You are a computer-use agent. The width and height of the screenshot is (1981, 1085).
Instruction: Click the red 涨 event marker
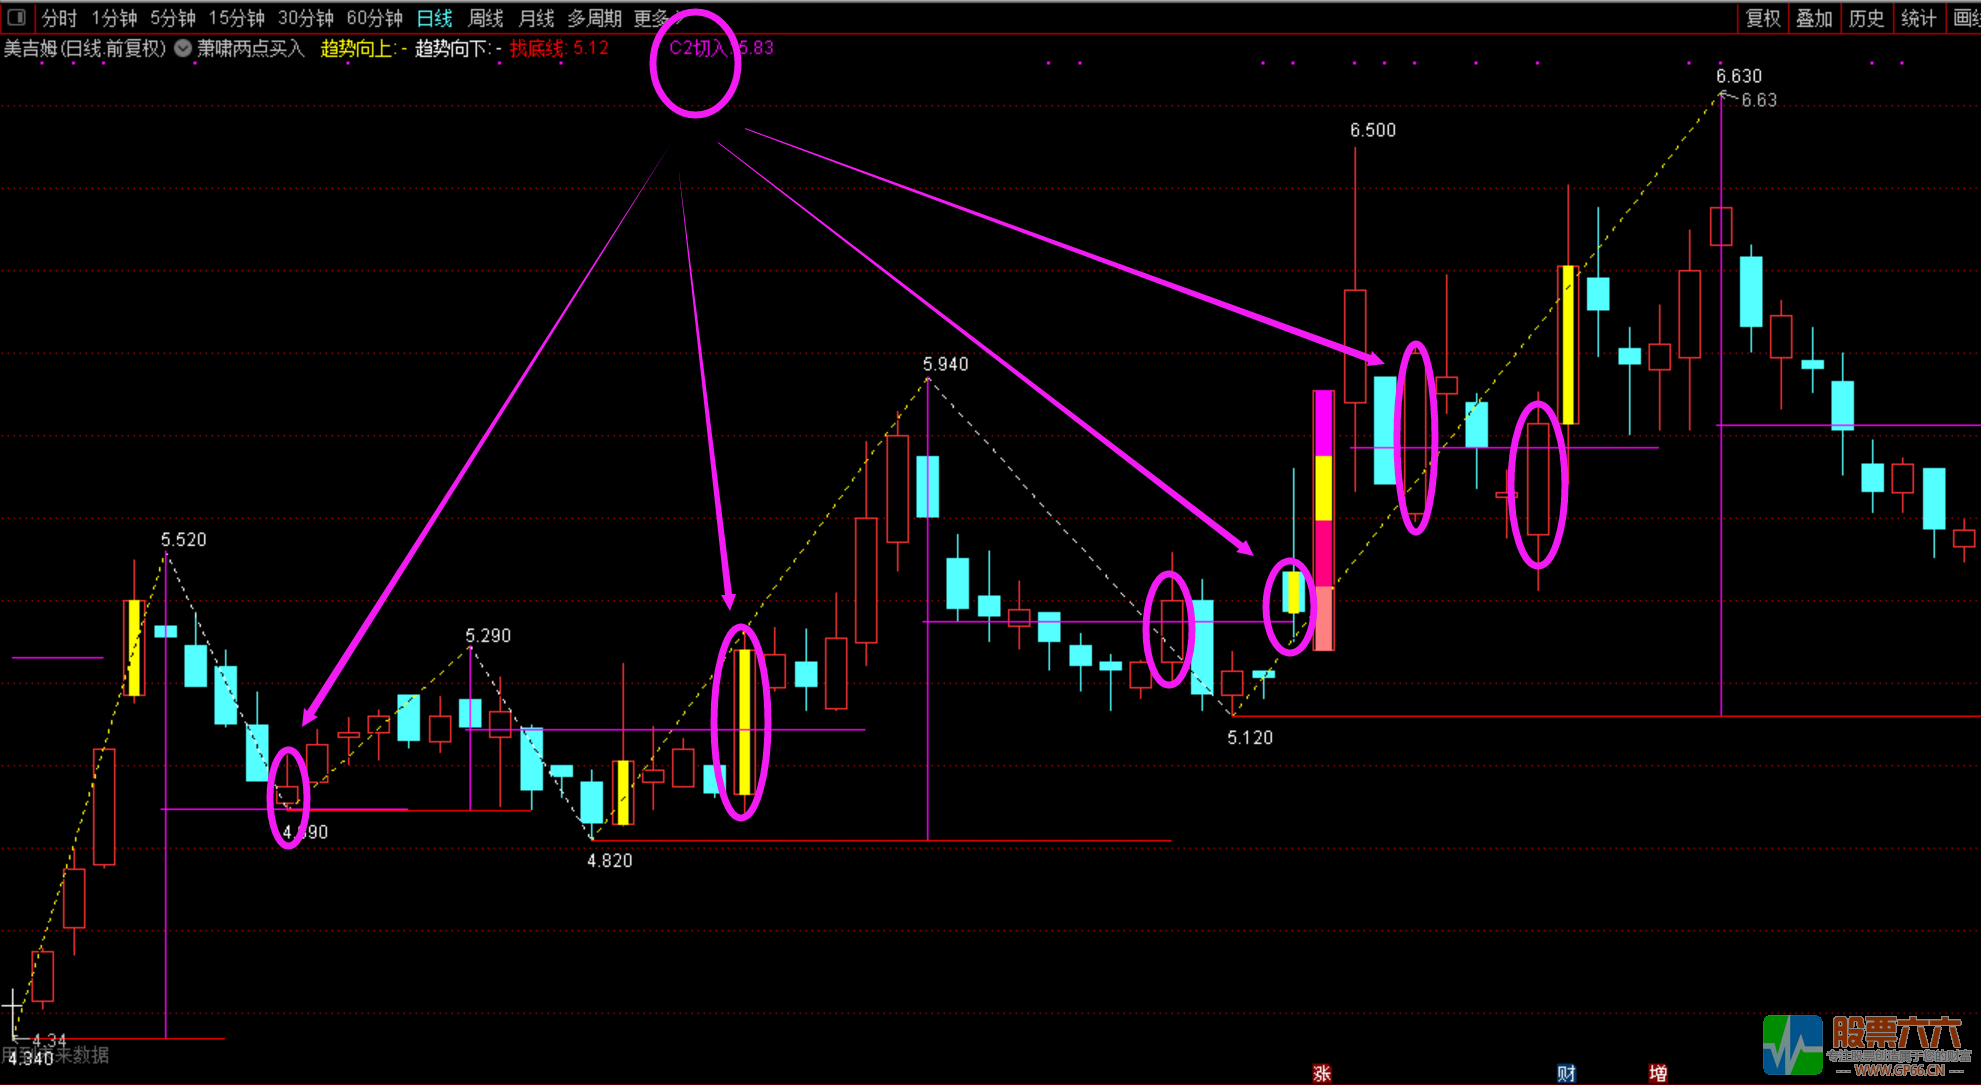(x=1322, y=1073)
